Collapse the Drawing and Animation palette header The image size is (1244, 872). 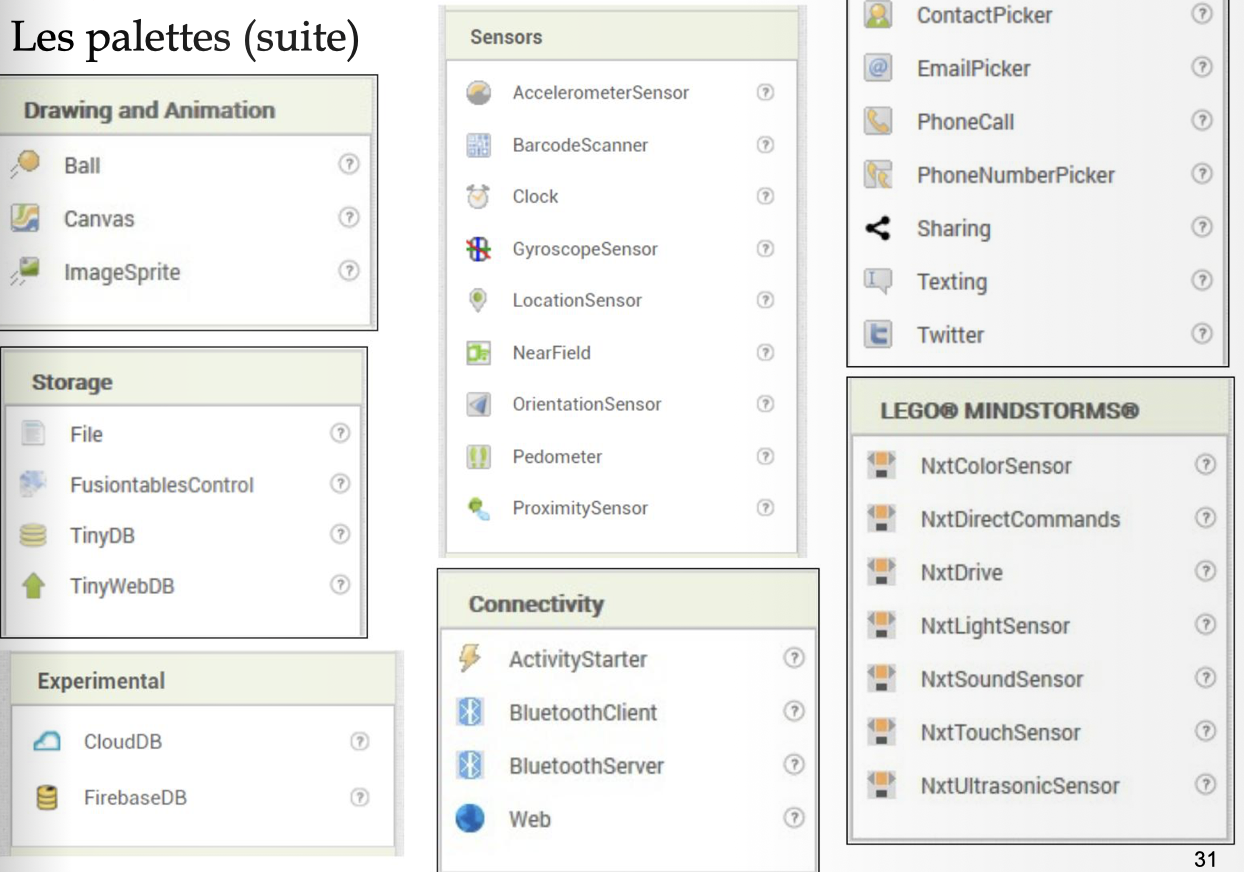[150, 110]
